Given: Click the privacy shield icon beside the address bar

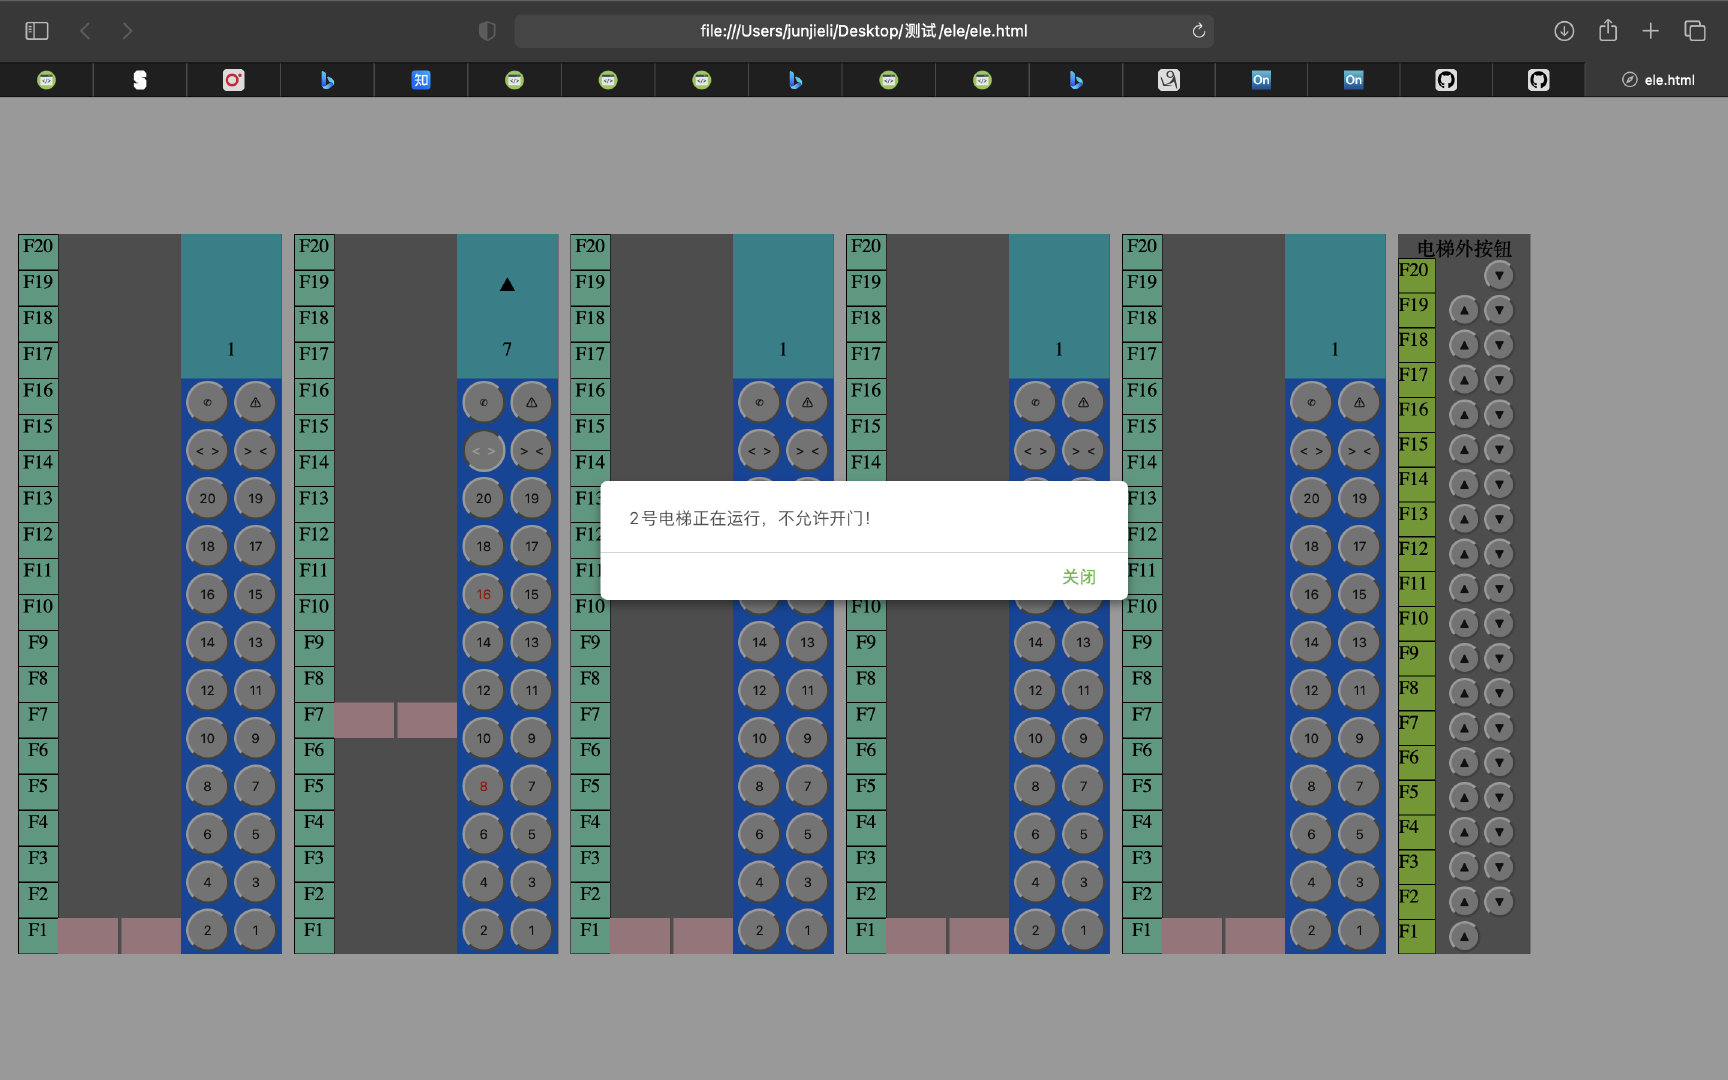Looking at the screenshot, I should point(487,31).
